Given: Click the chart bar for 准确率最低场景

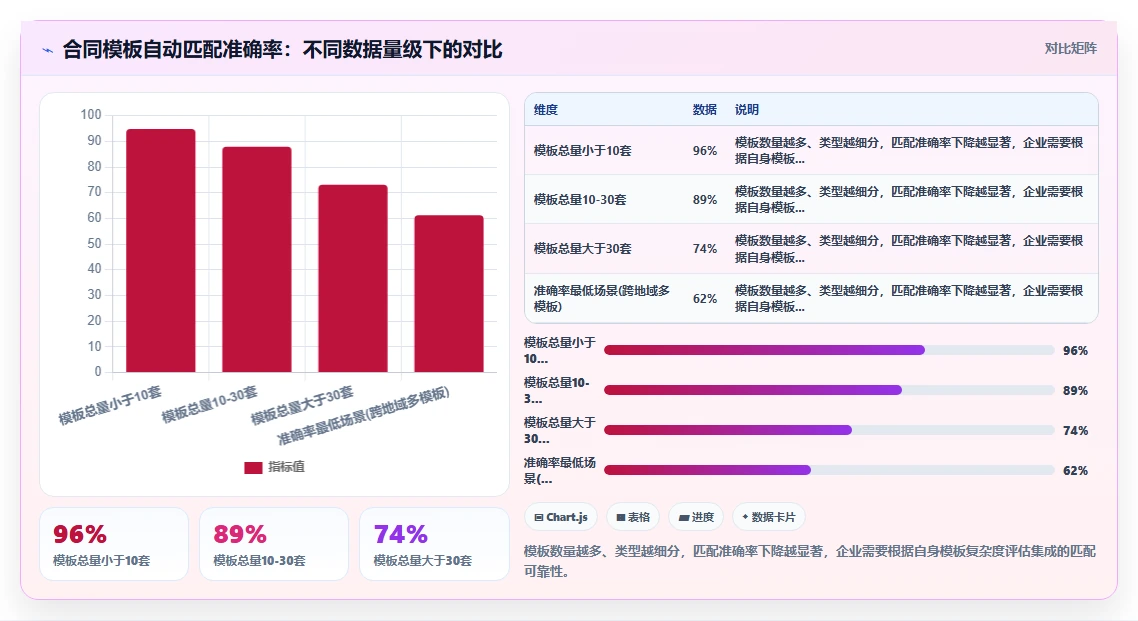Looking at the screenshot, I should point(449,294).
